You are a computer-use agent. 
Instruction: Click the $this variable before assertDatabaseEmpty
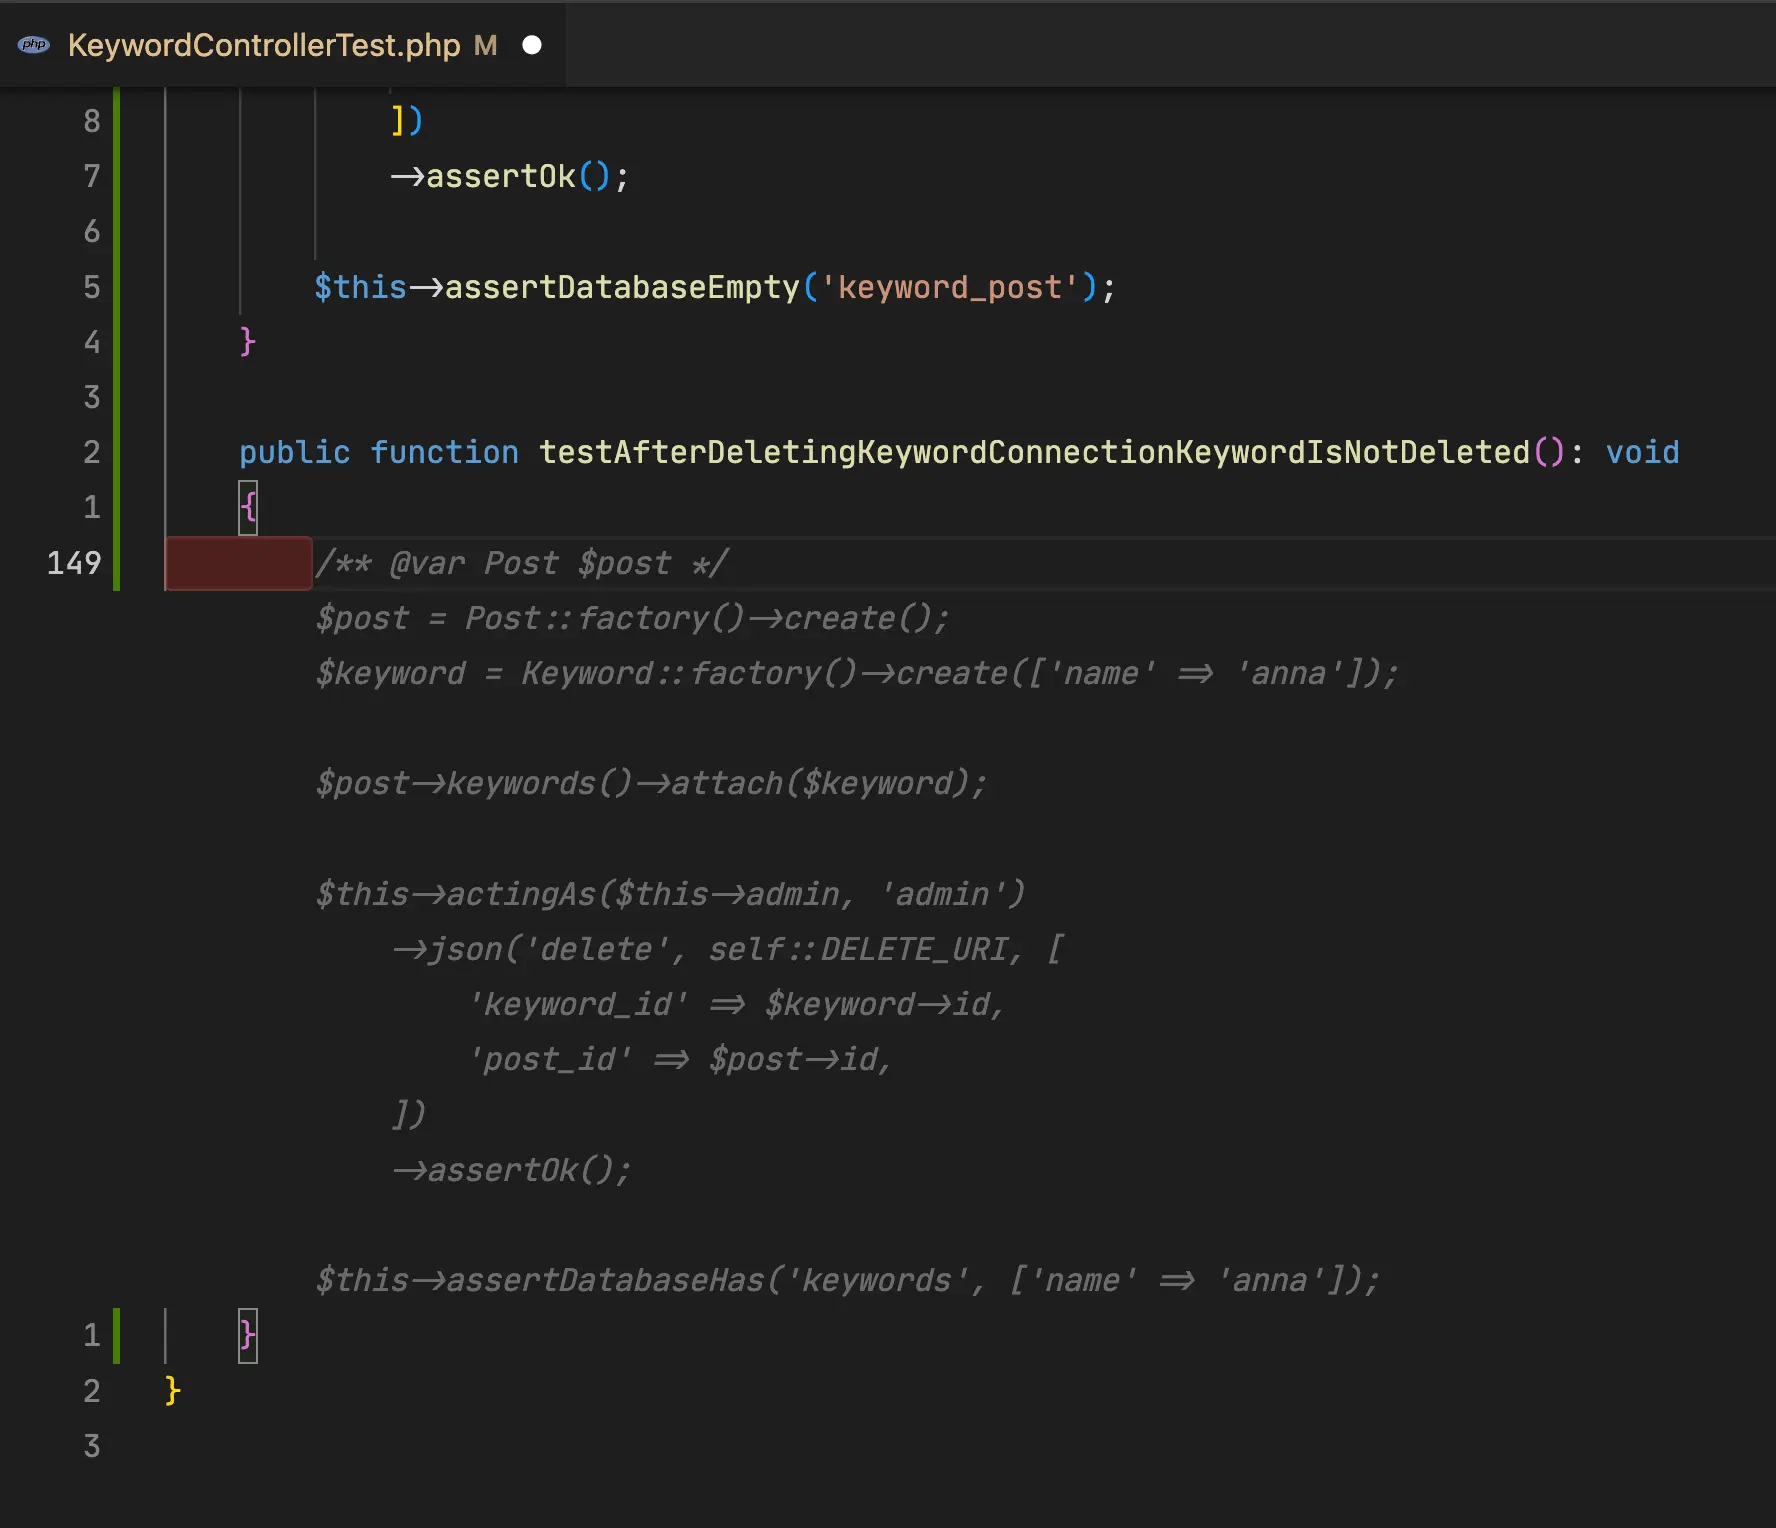point(360,287)
